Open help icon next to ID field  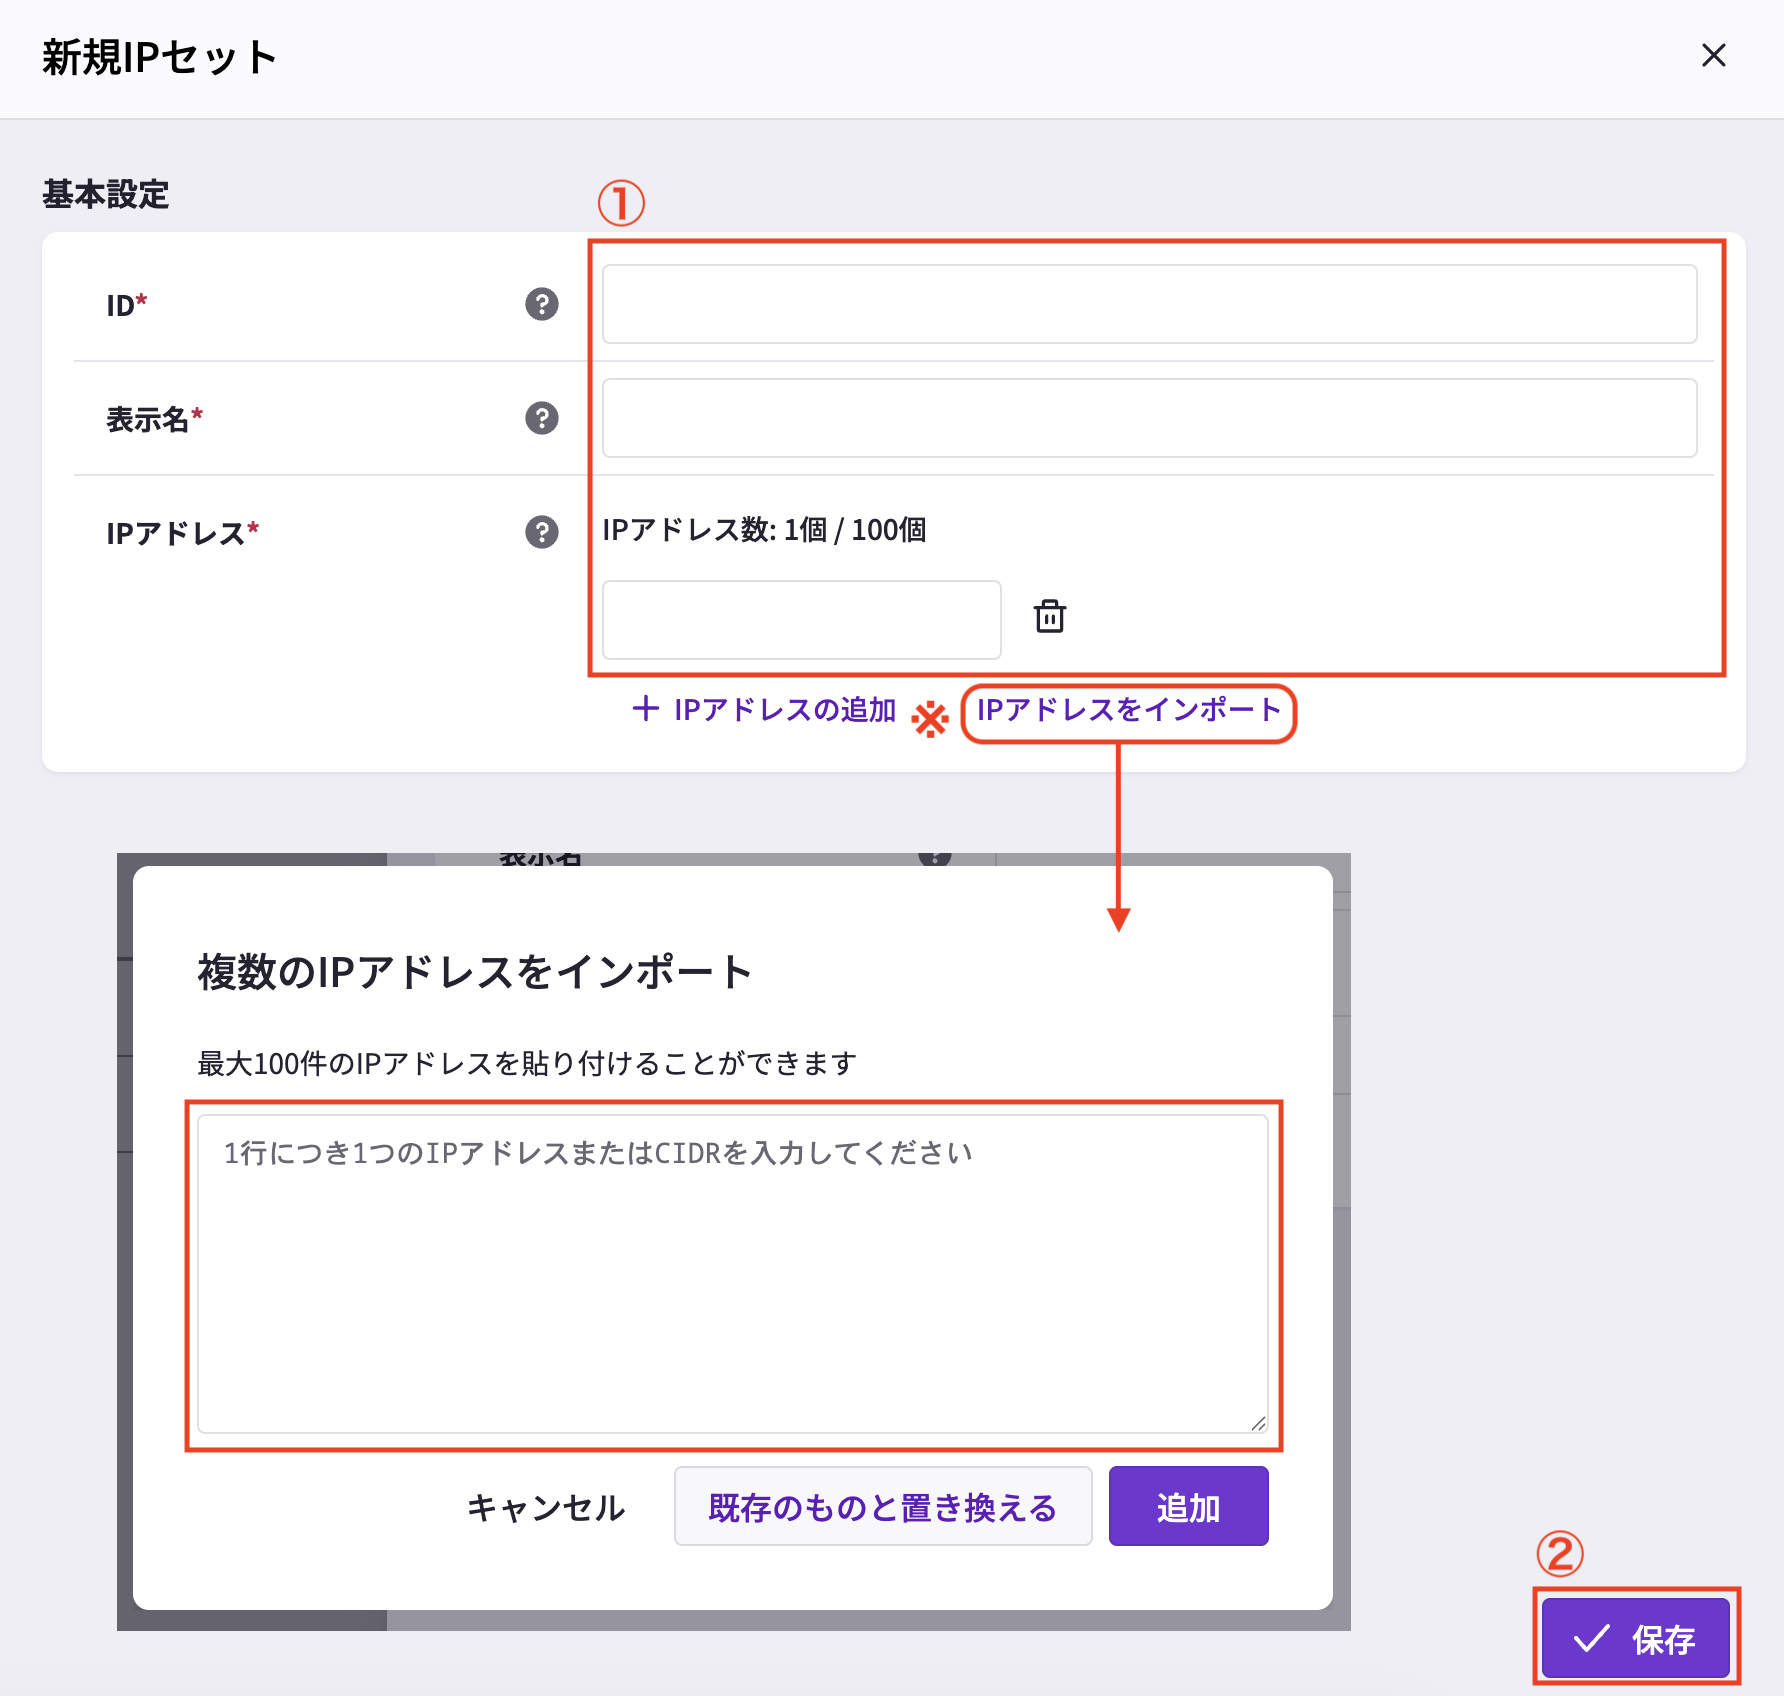[x=542, y=304]
